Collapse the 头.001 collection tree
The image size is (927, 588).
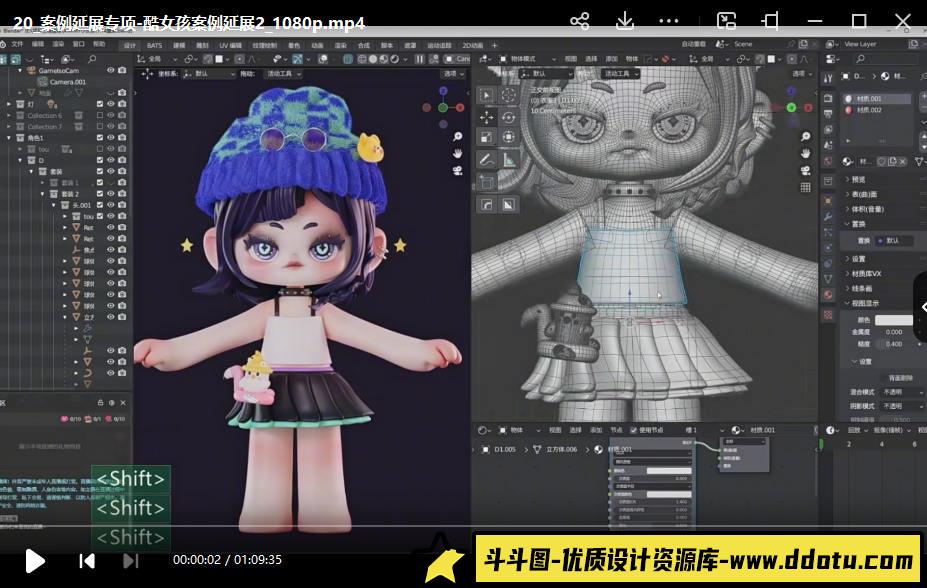pyautogui.click(x=54, y=205)
